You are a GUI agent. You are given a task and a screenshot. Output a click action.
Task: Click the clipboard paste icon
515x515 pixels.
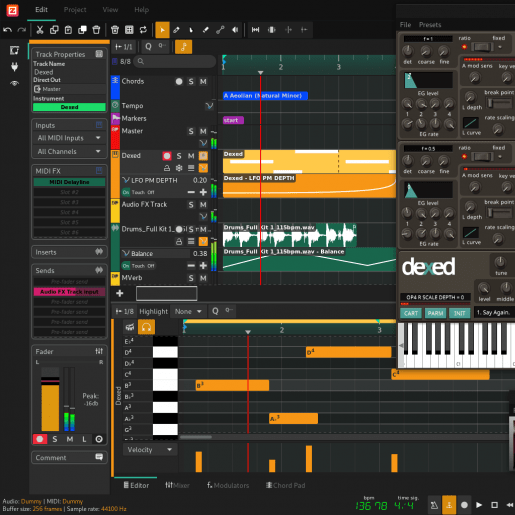pos(68,30)
